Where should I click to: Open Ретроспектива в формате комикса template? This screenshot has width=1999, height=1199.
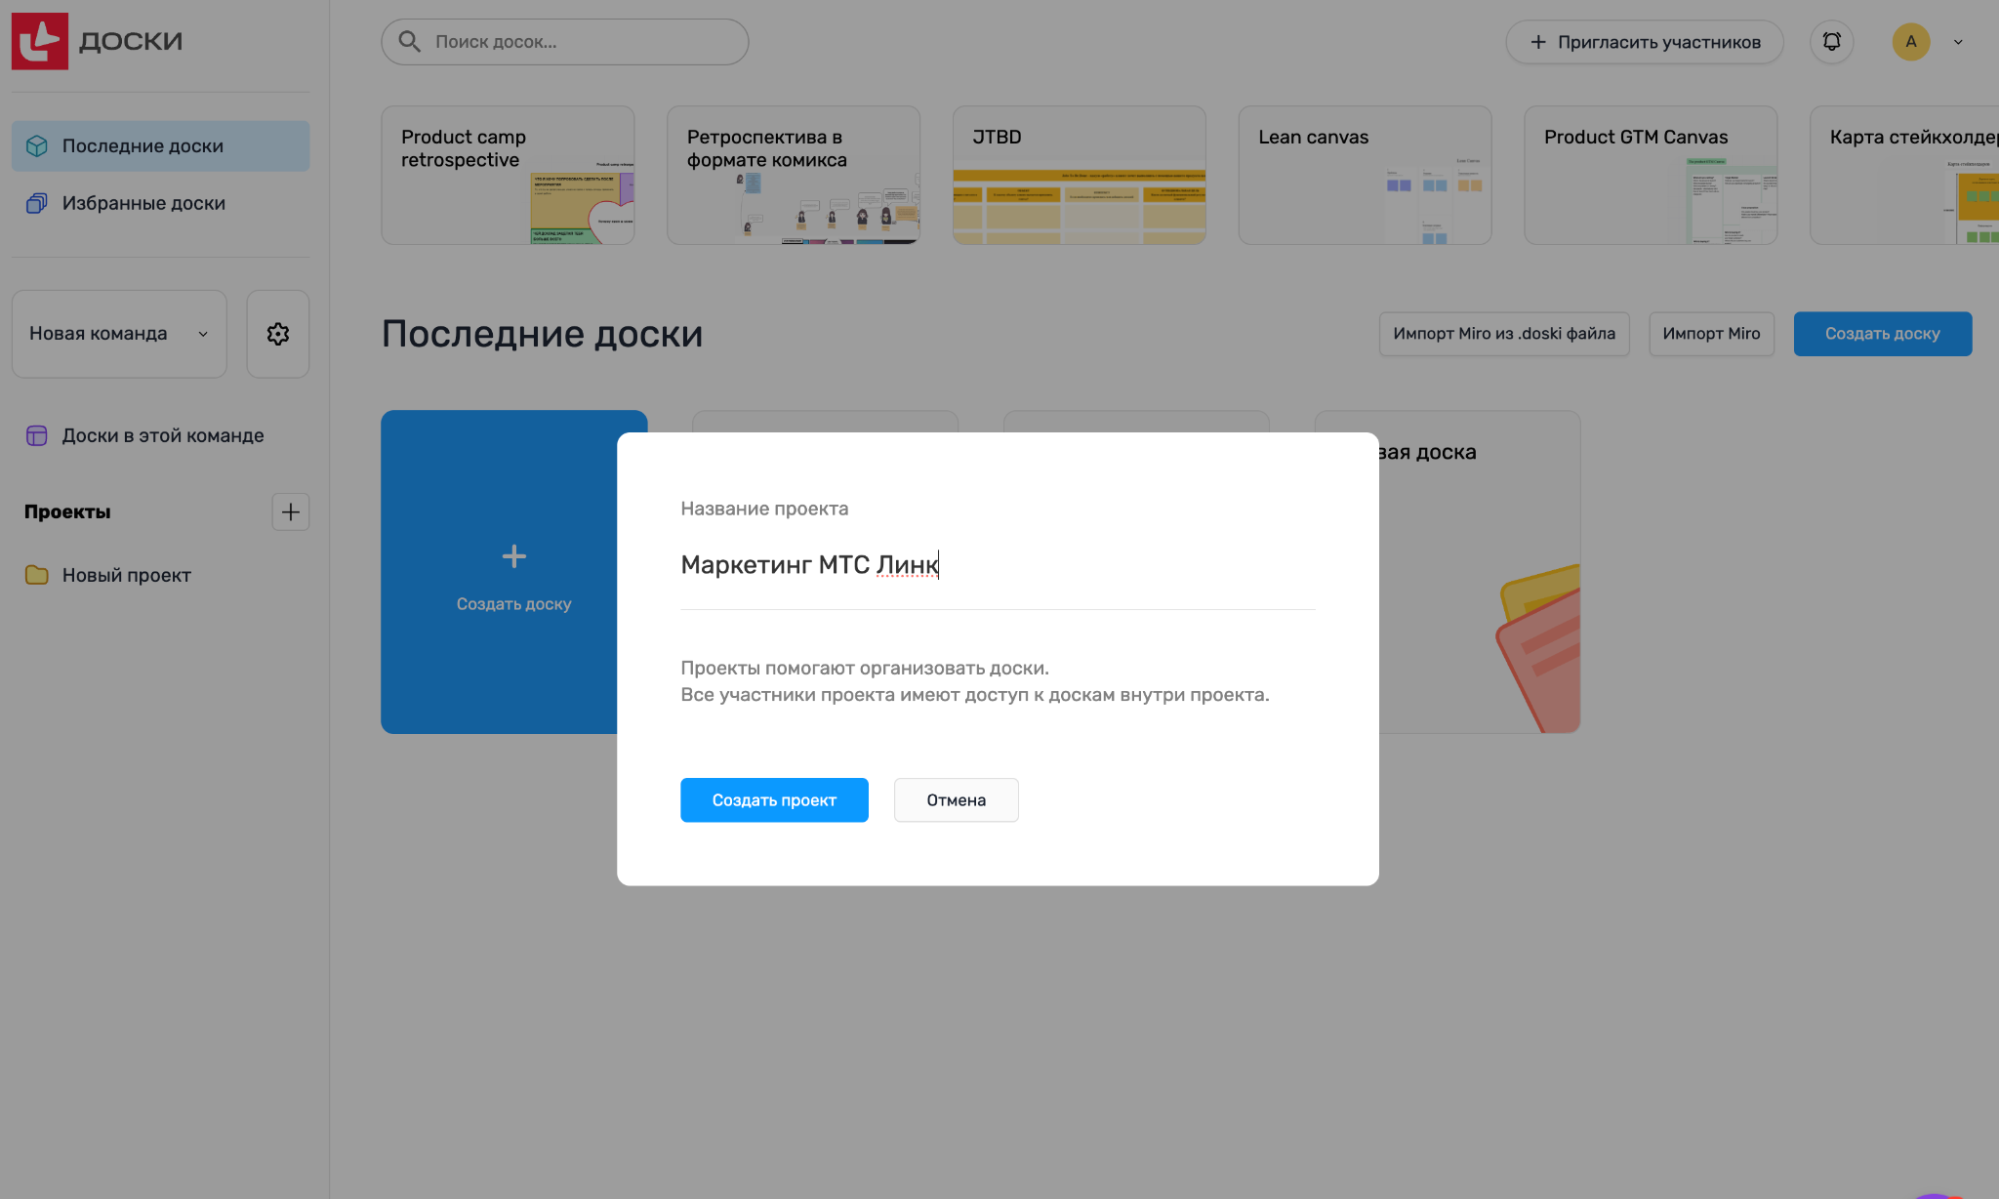[794, 175]
